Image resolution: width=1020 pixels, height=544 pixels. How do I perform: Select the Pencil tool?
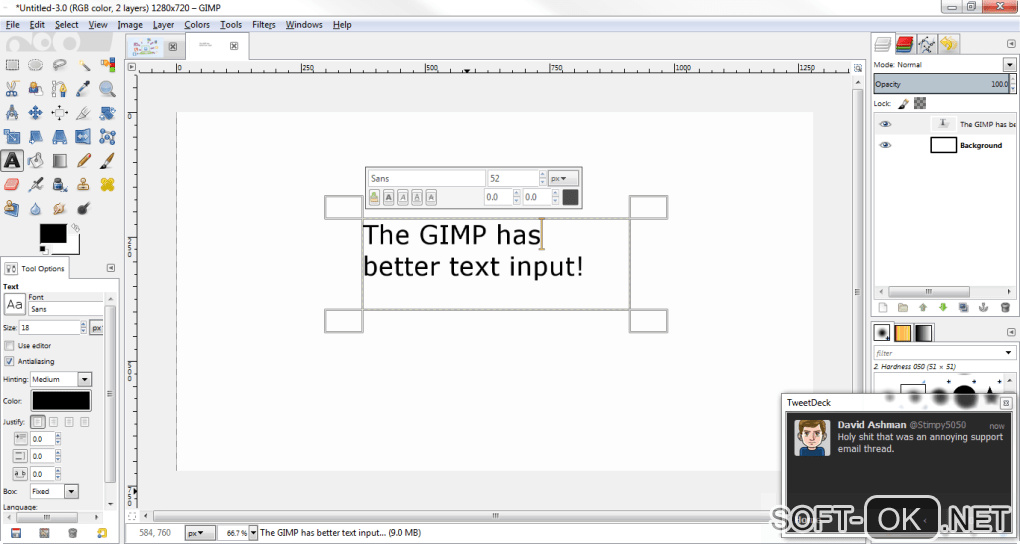coord(84,160)
